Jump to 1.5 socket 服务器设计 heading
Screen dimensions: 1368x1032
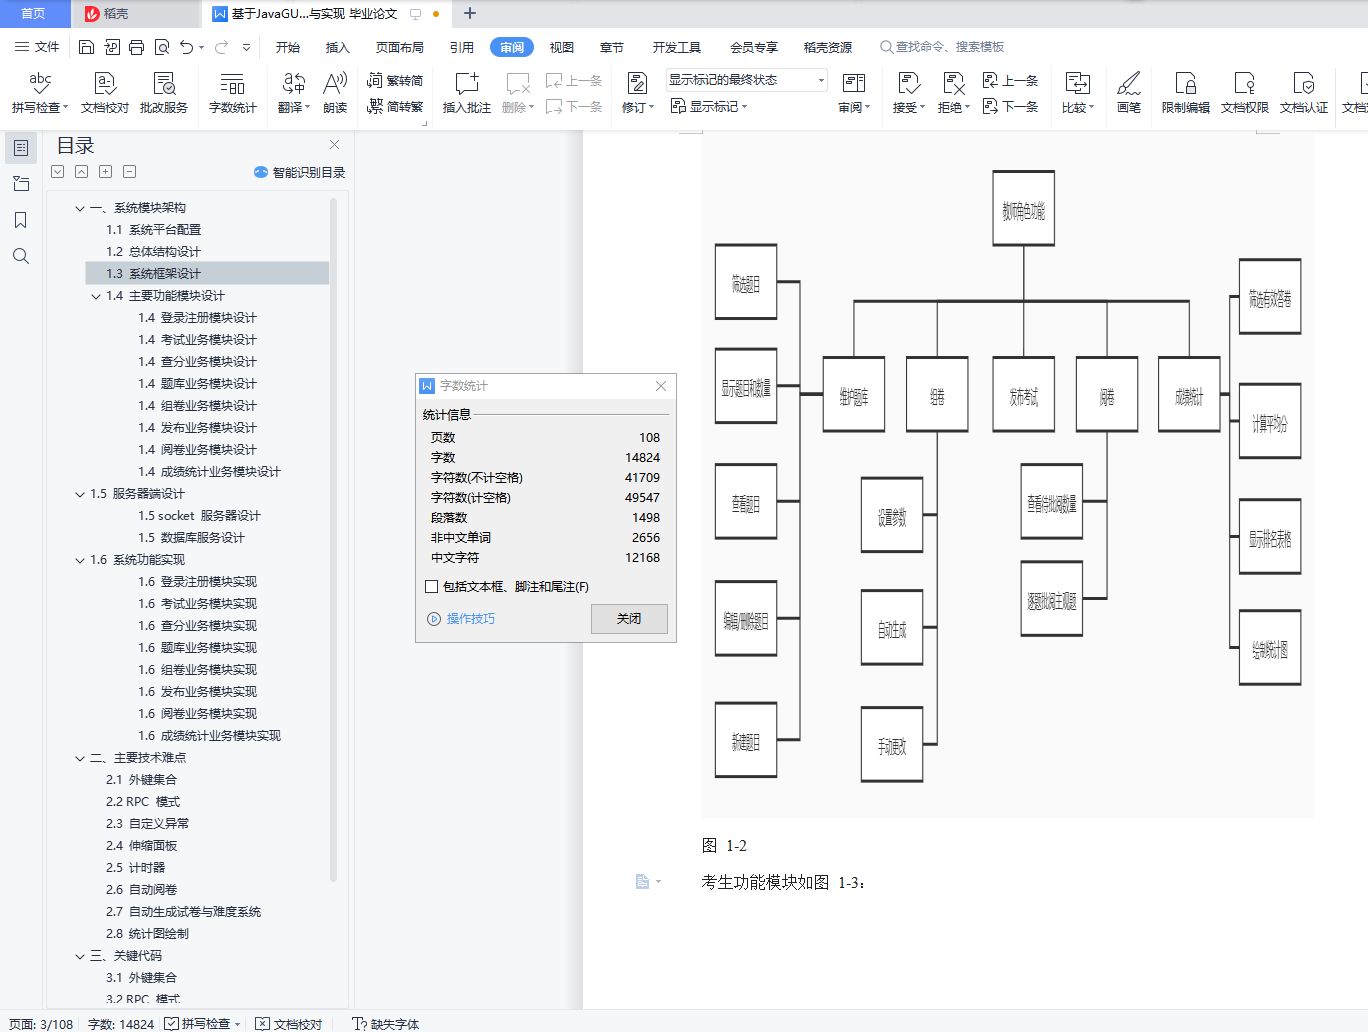(199, 516)
